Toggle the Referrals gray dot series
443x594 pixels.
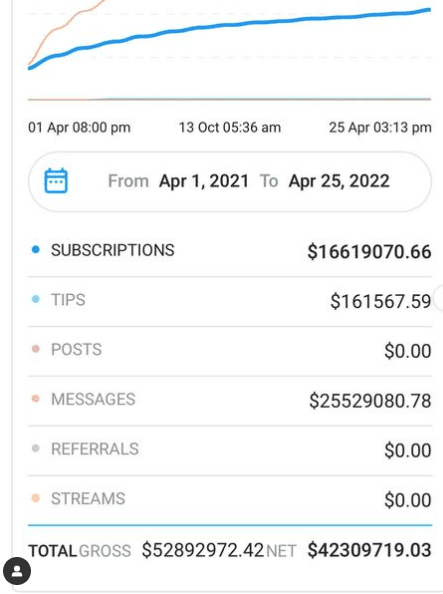click(36, 449)
